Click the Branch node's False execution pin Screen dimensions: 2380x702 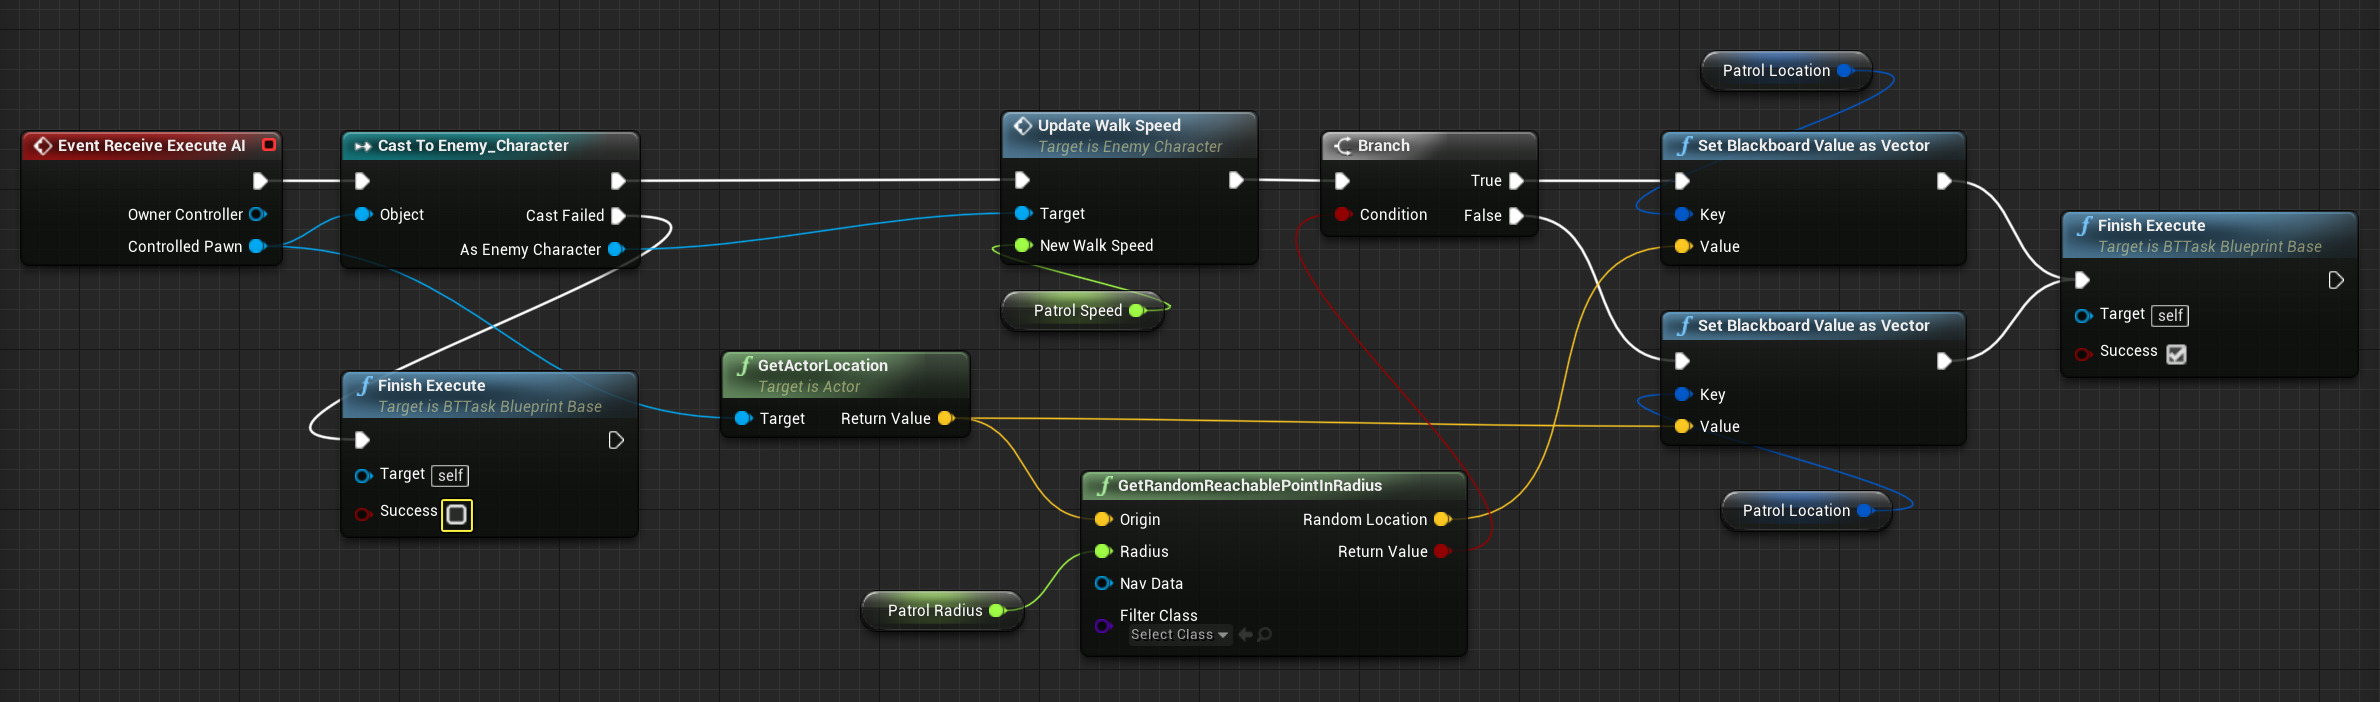[1516, 215]
